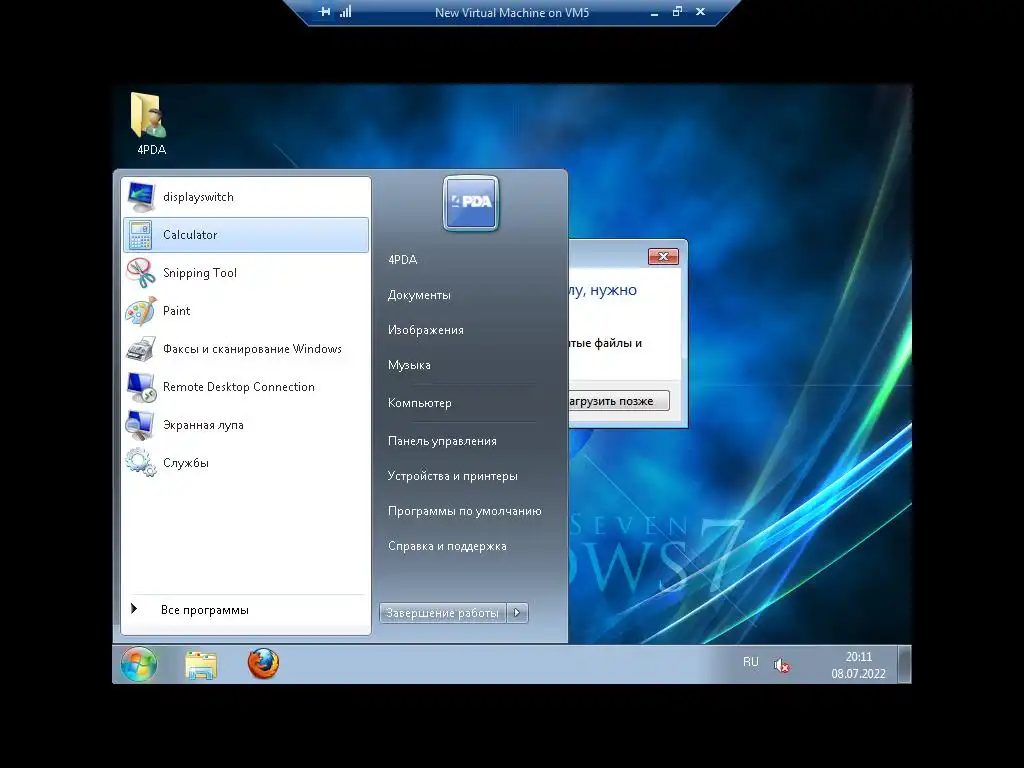Screen dimensions: 1024x768
Task: Open Remote Desktop Connection entry
Action: tap(246, 387)
